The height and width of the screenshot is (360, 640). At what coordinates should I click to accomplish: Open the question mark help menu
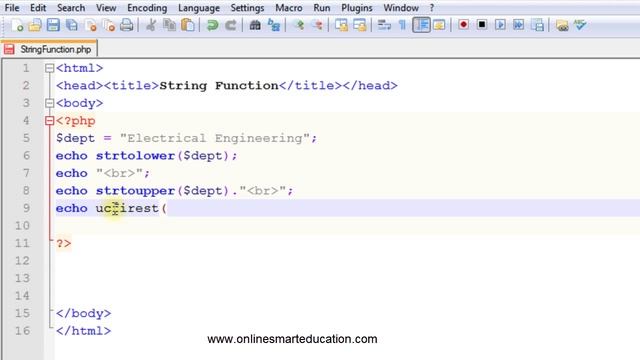pos(431,8)
